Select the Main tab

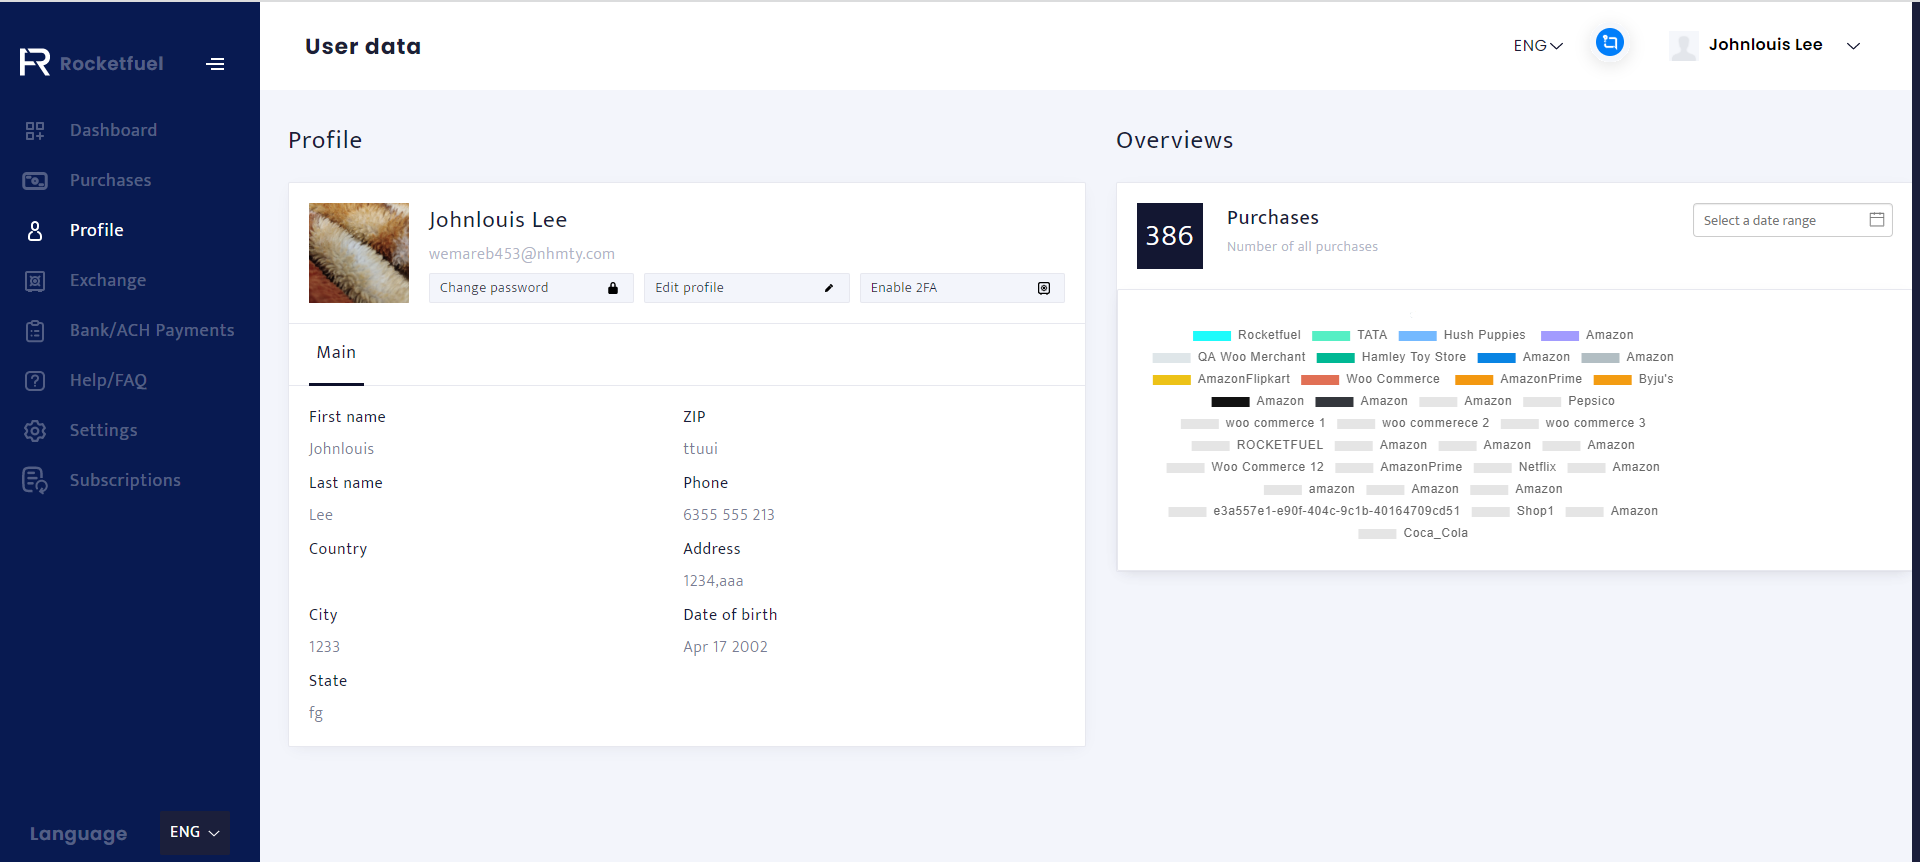coord(336,353)
